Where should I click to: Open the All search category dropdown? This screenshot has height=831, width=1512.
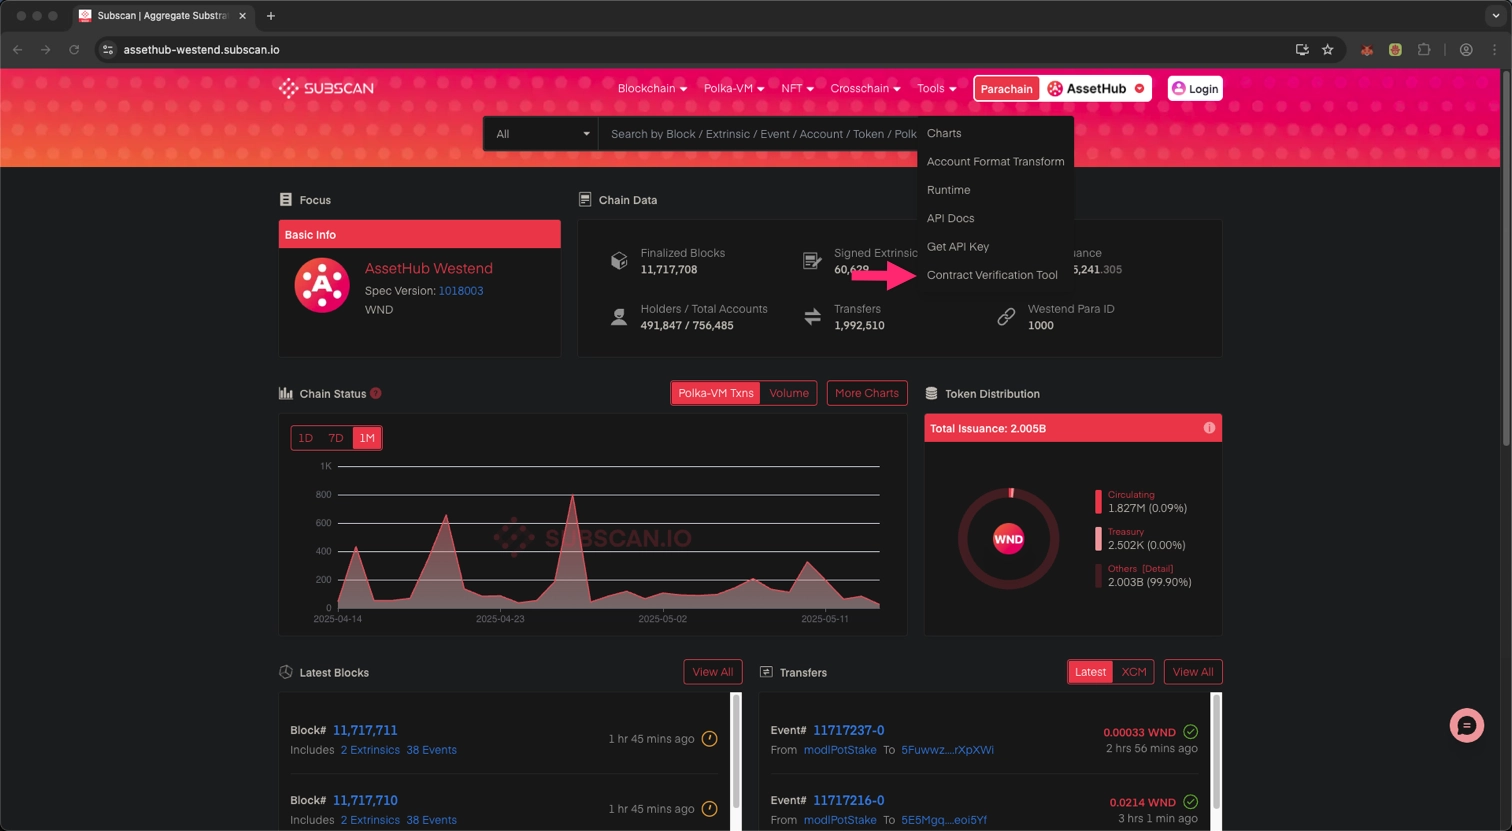tap(541, 134)
